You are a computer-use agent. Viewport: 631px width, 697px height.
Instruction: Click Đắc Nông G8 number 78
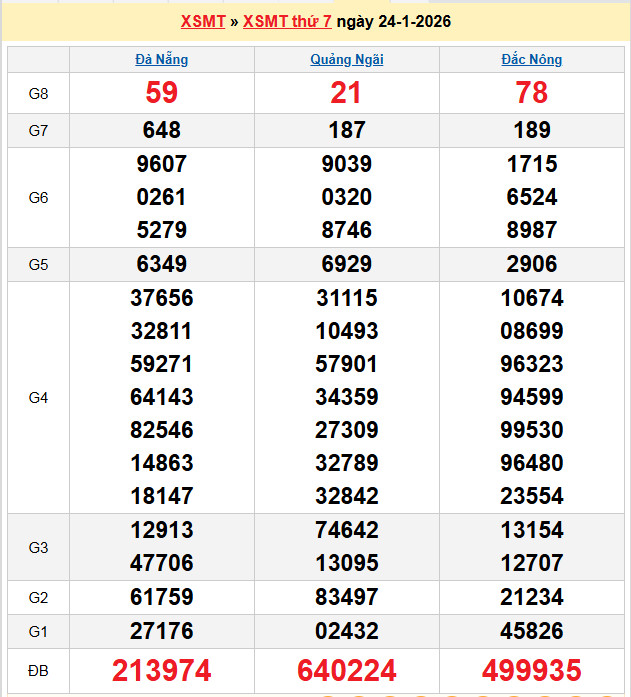pos(532,93)
